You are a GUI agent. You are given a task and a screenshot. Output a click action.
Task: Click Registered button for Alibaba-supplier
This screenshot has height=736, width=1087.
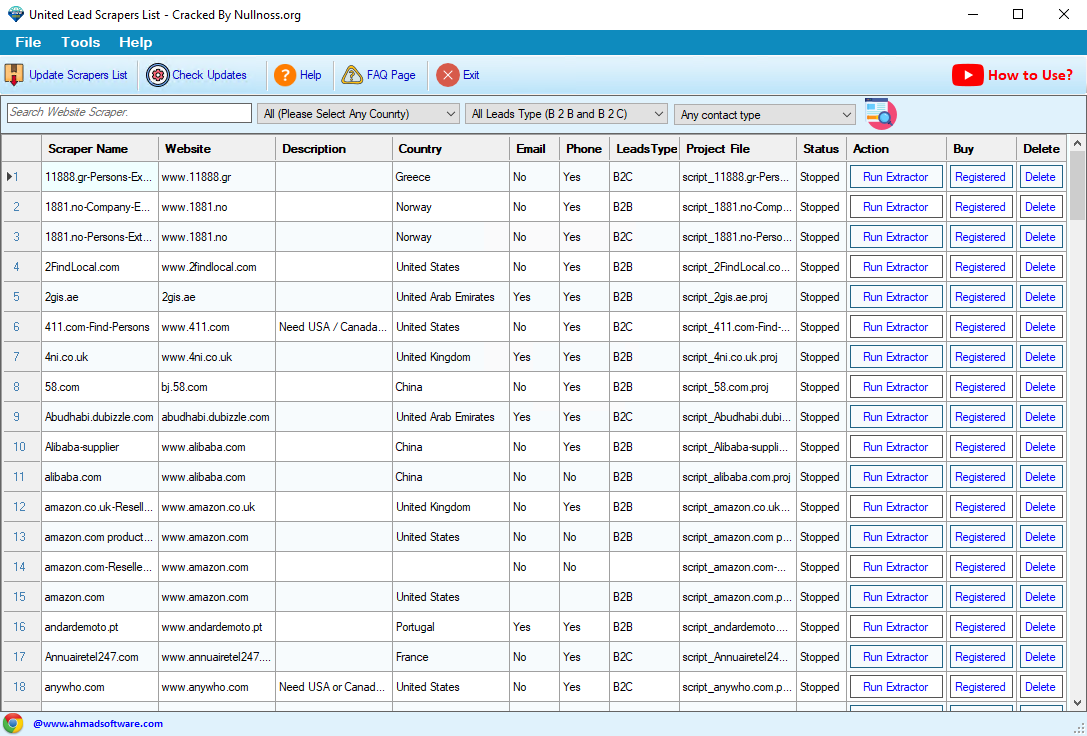coord(980,447)
